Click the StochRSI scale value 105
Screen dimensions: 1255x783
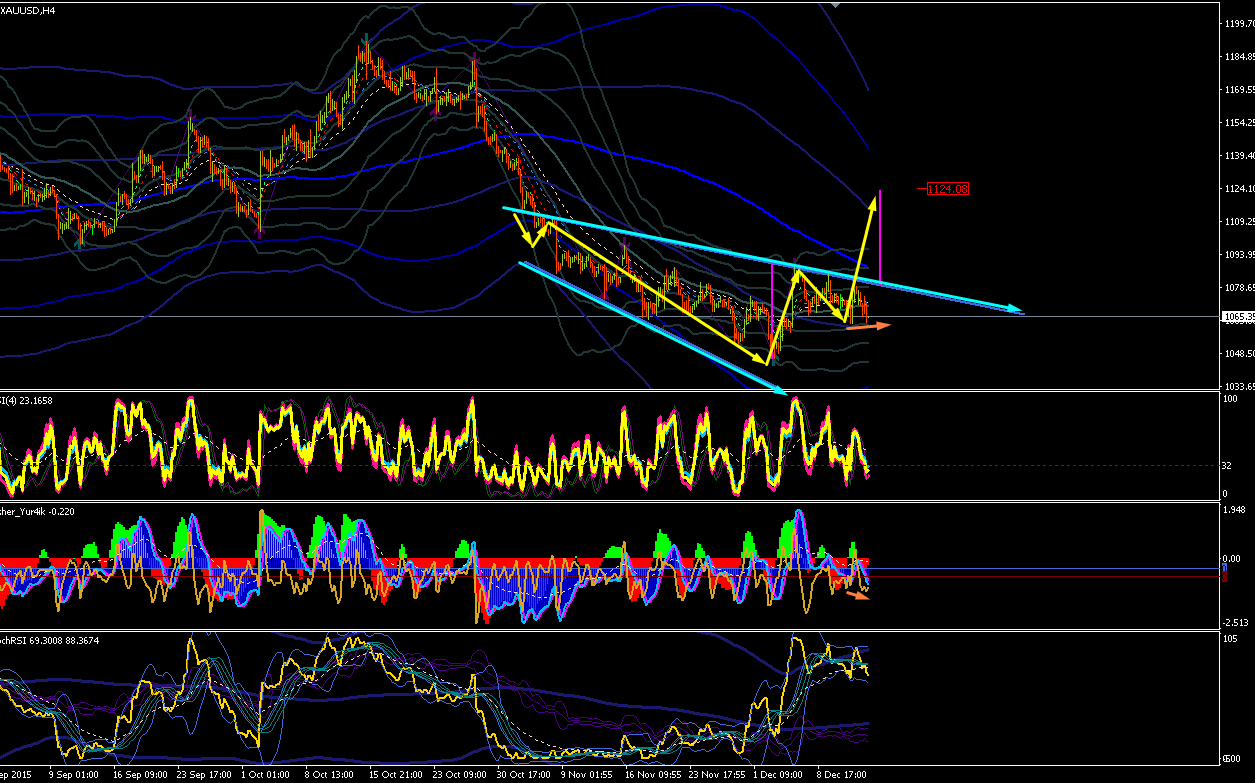(1232, 639)
